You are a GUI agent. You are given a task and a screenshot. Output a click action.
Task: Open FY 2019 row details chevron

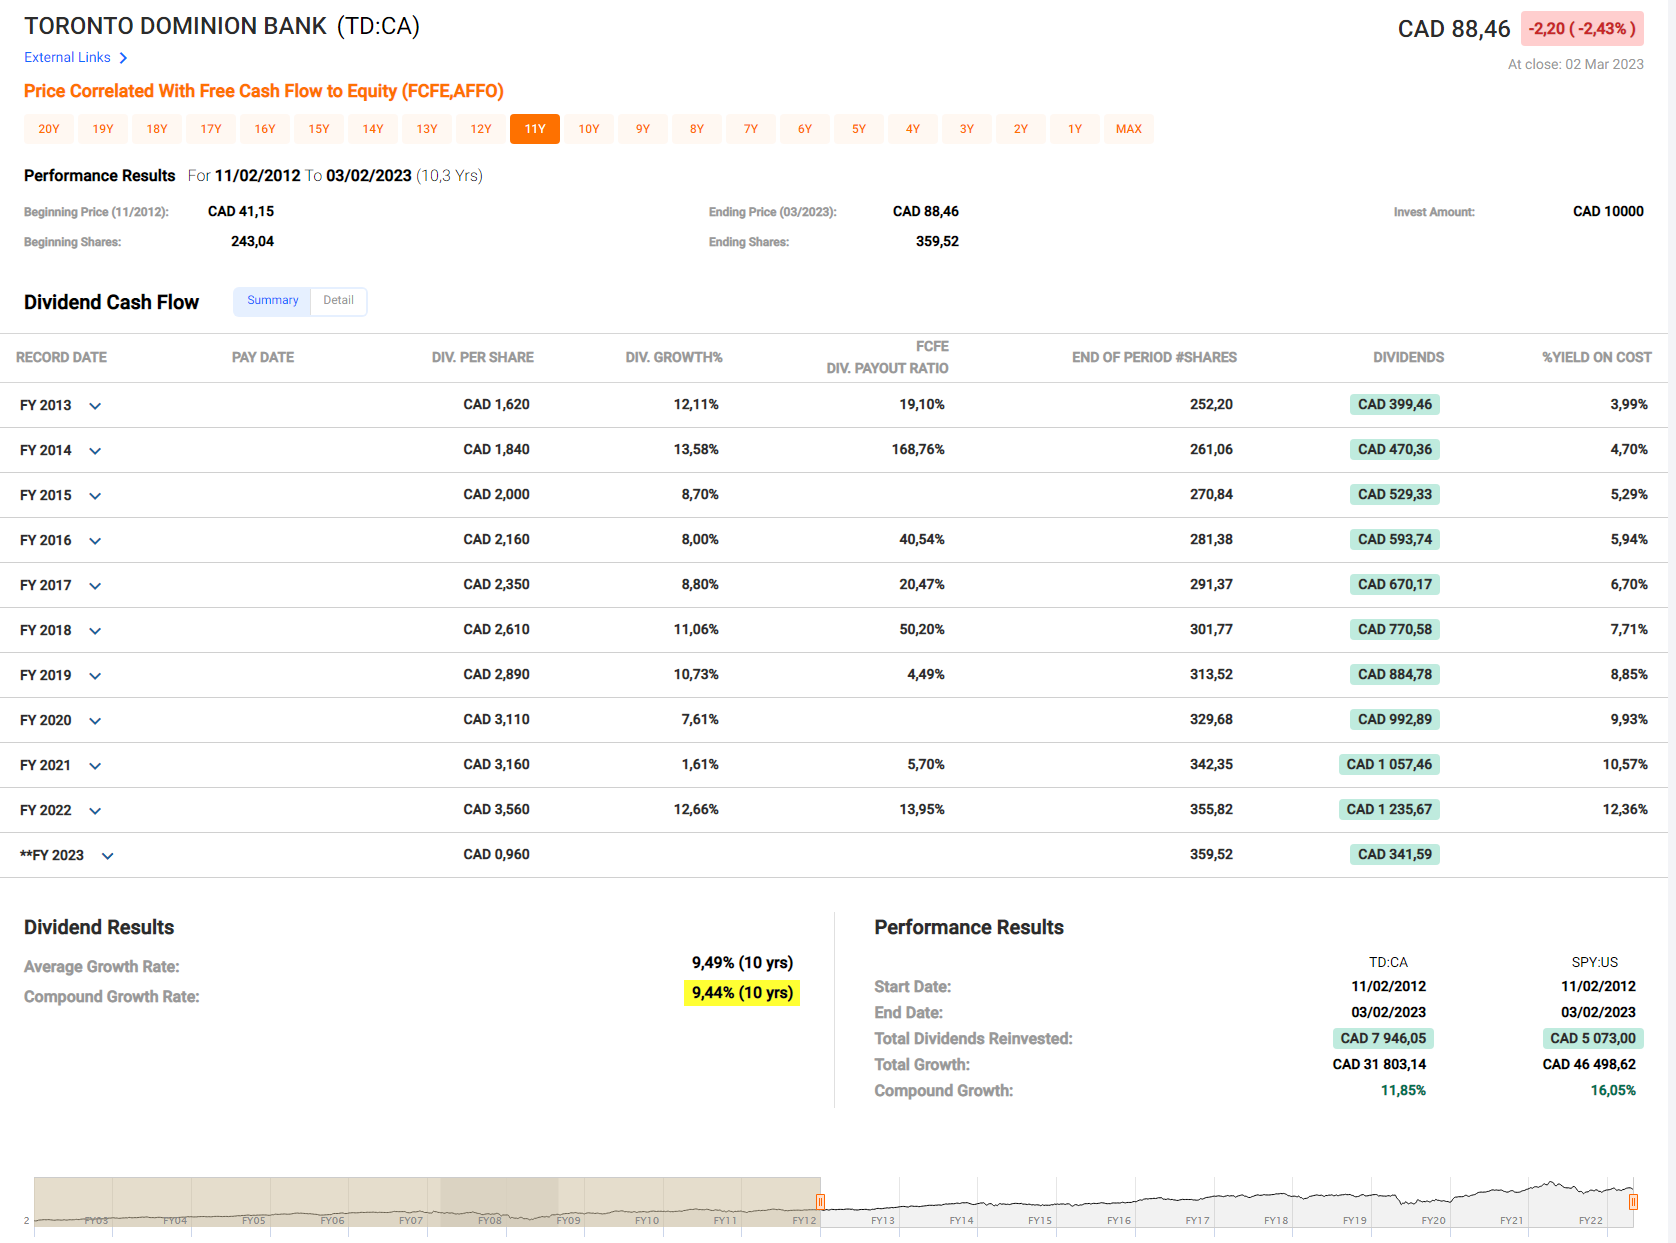(95, 676)
